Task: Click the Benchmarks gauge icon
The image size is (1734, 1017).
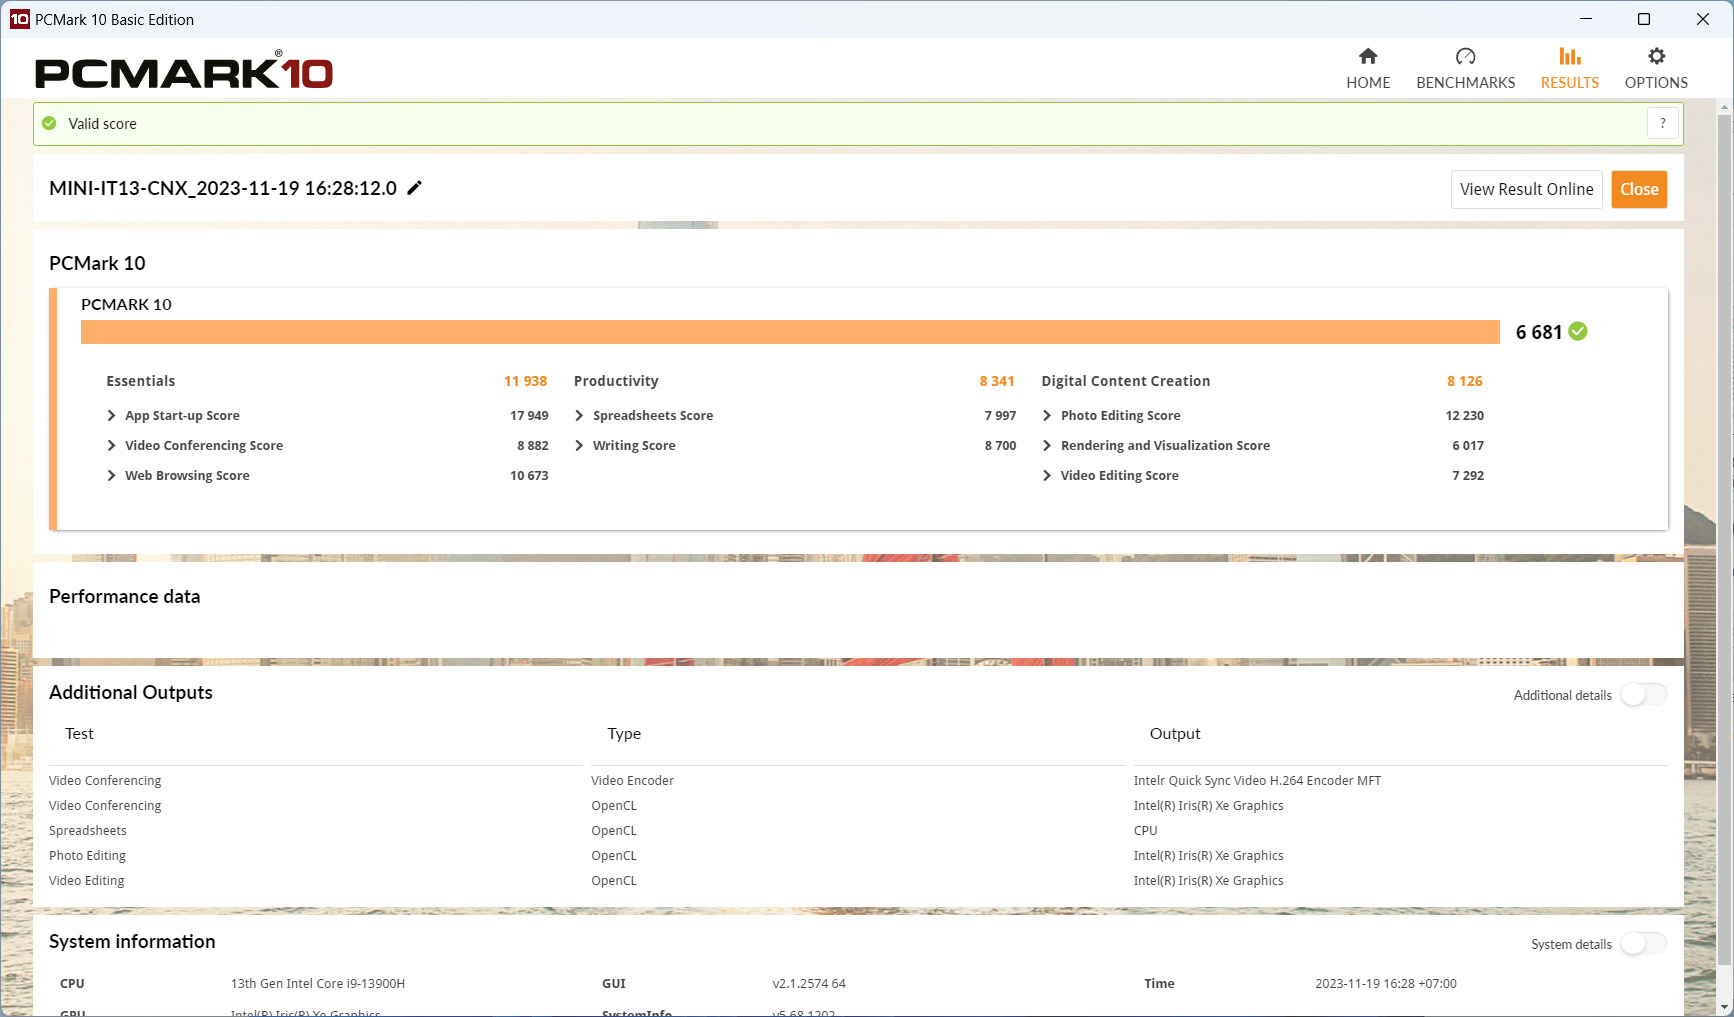Action: pos(1465,56)
